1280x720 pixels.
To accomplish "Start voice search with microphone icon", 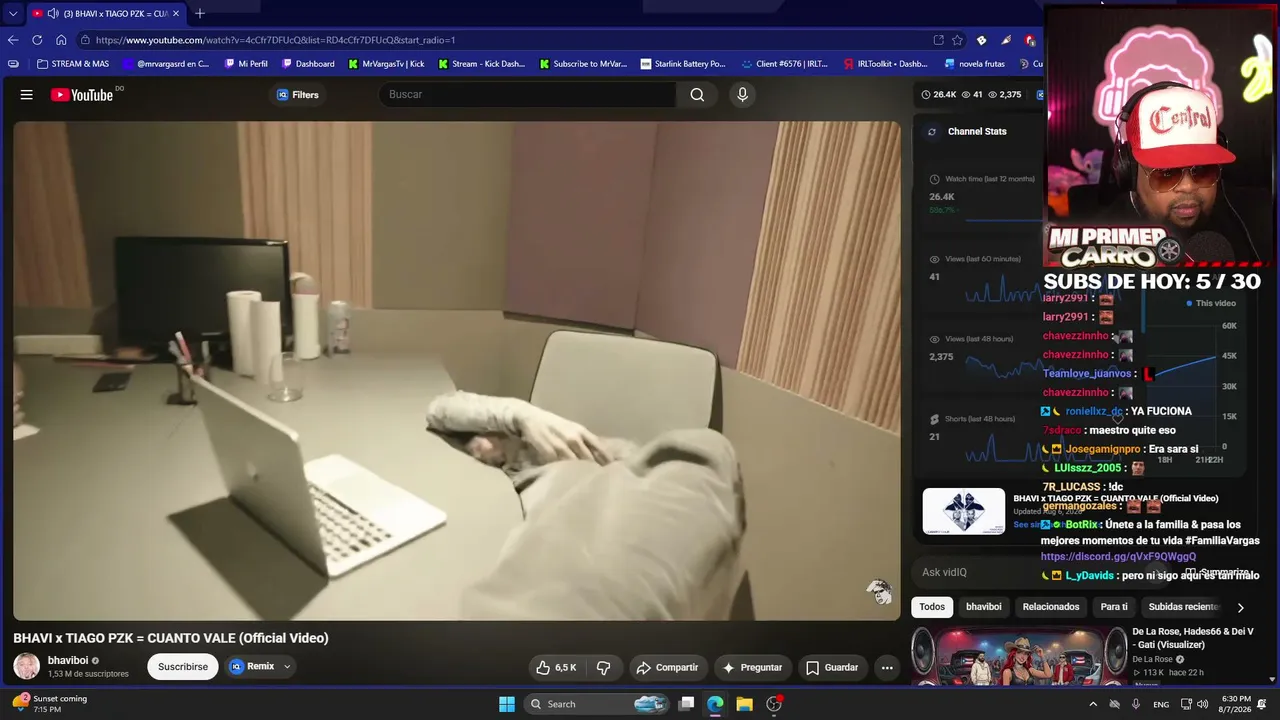I will [742, 95].
